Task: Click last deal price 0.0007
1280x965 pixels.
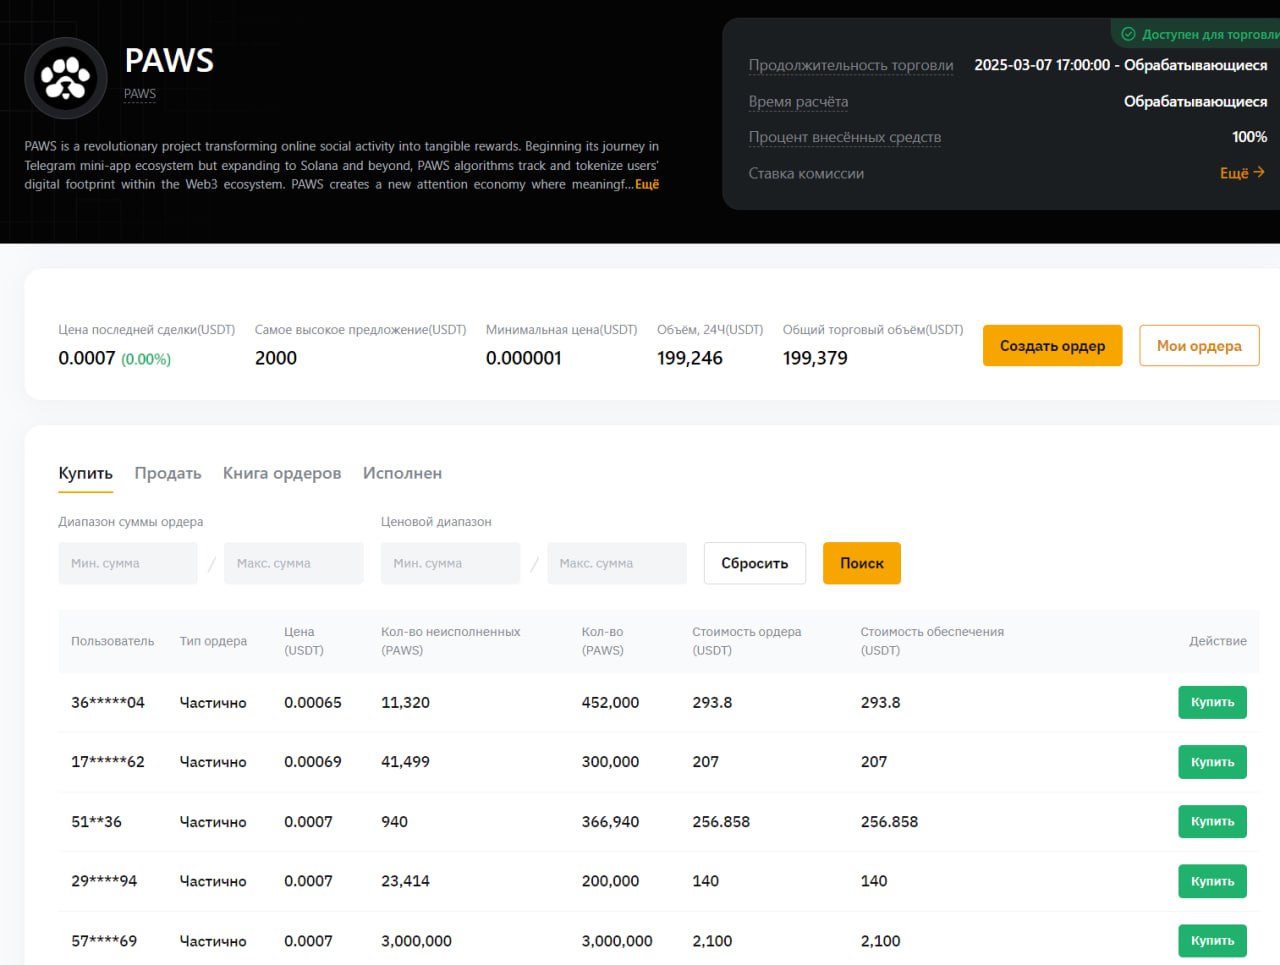Action: [87, 358]
